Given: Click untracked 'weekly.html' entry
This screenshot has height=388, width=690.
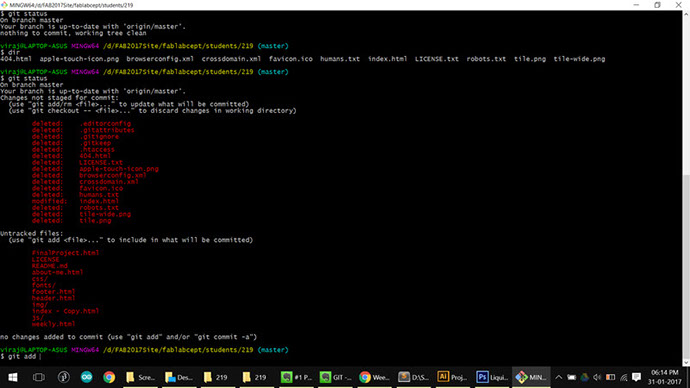Looking at the screenshot, I should coord(53,324).
